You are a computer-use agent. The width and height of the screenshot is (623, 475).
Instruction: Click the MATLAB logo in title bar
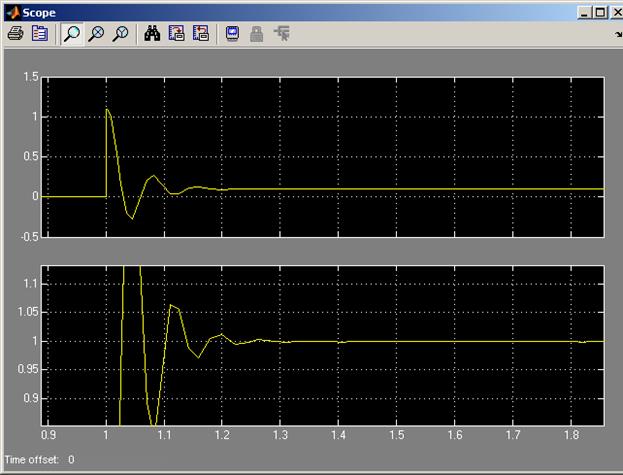[13, 13]
